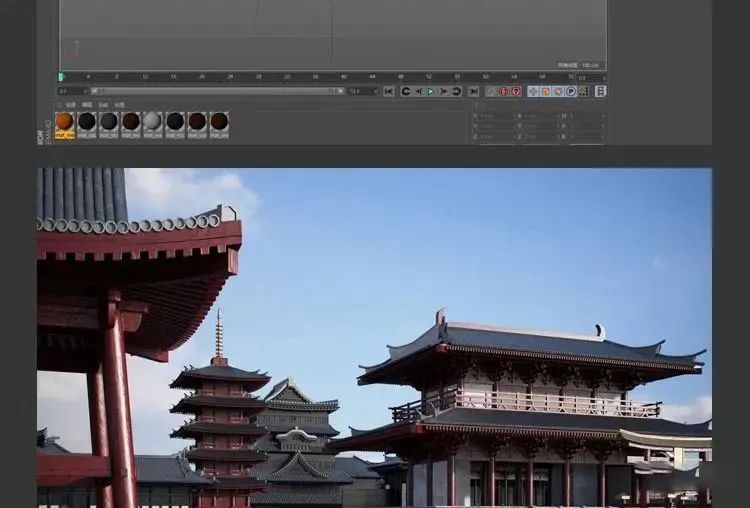Image resolution: width=750 pixels, height=508 pixels.
Task: Jump to the next keyframe
Action: (x=456, y=91)
